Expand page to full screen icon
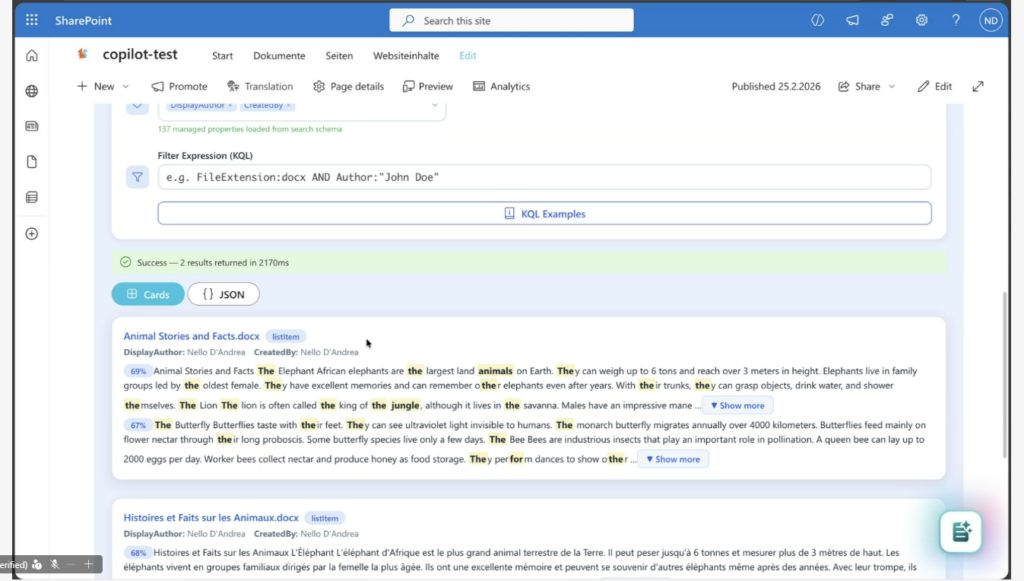This screenshot has width=1024, height=581. [x=978, y=86]
